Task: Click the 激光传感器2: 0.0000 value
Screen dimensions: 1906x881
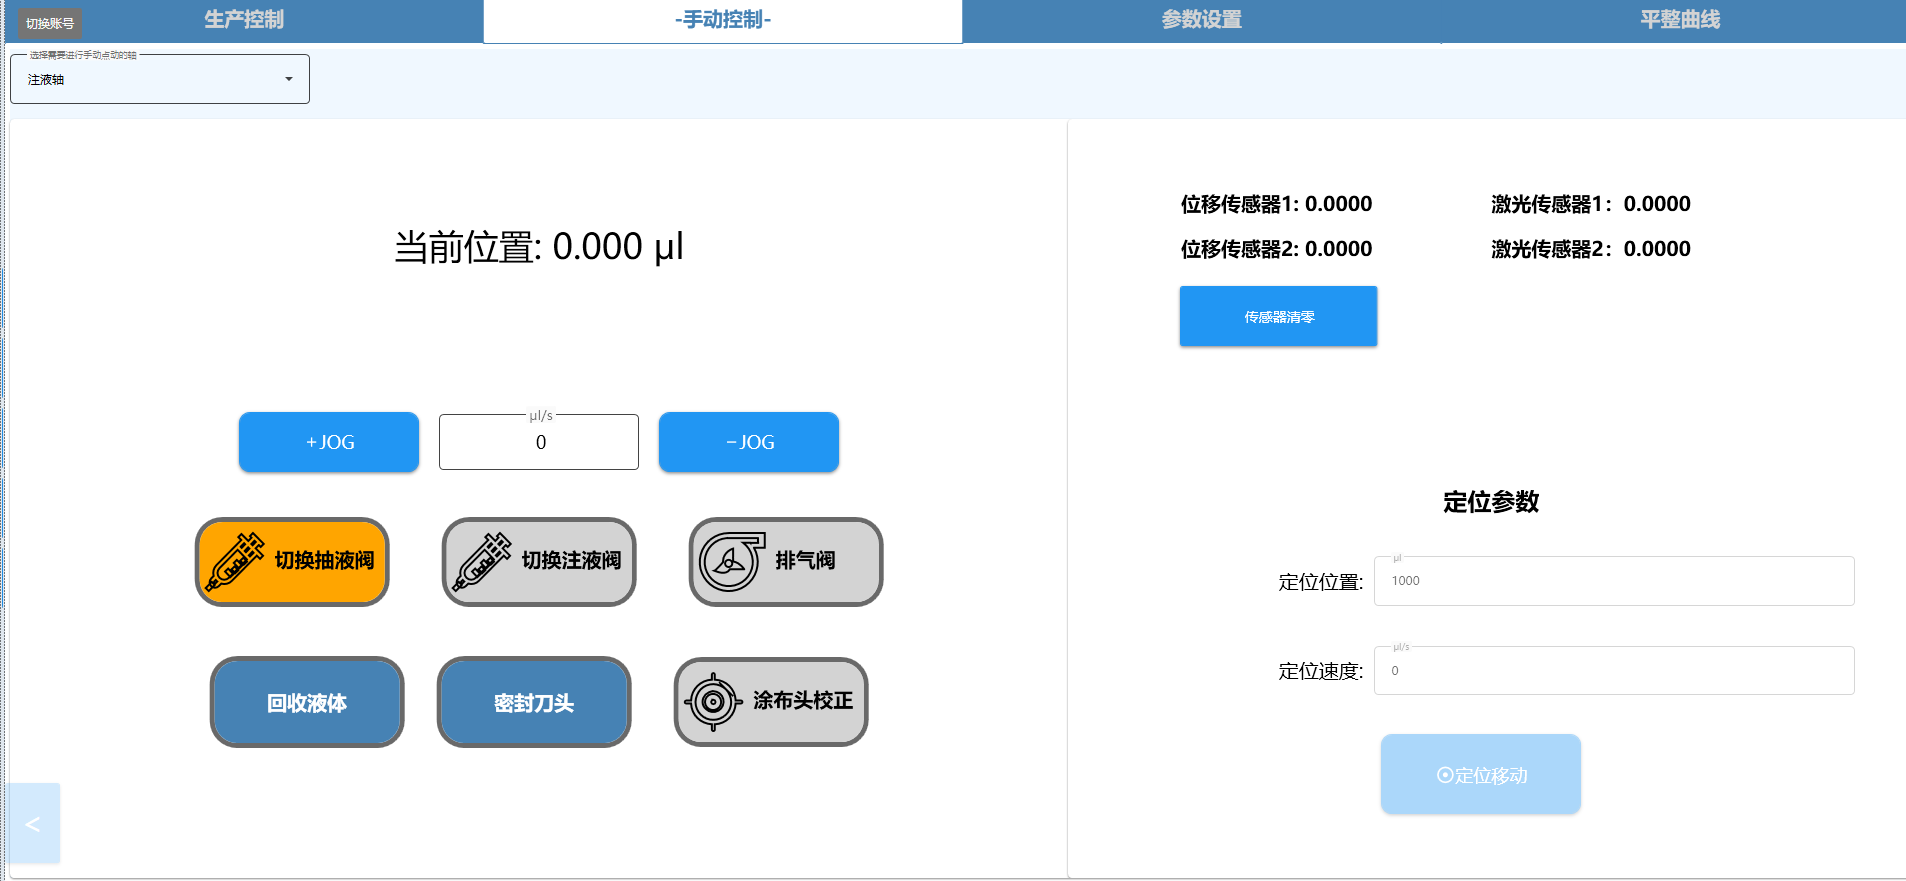Action: click(1591, 249)
